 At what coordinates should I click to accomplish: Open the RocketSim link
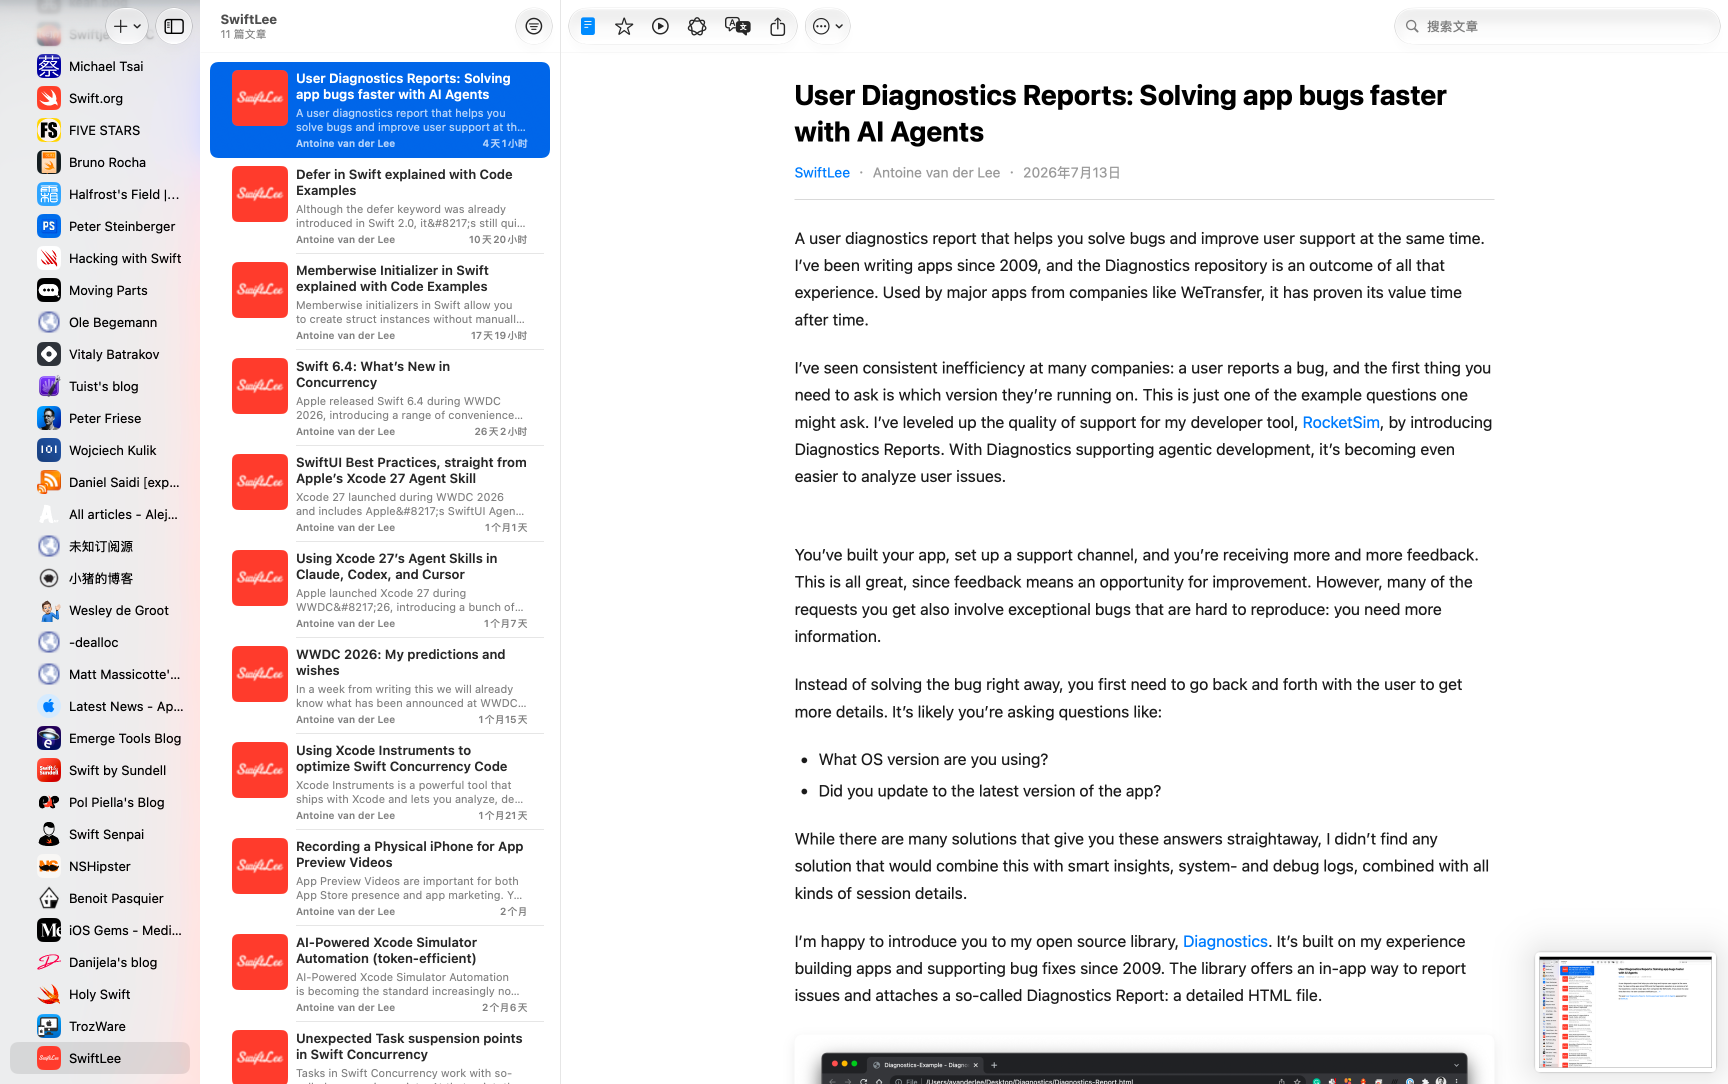point(1341,422)
